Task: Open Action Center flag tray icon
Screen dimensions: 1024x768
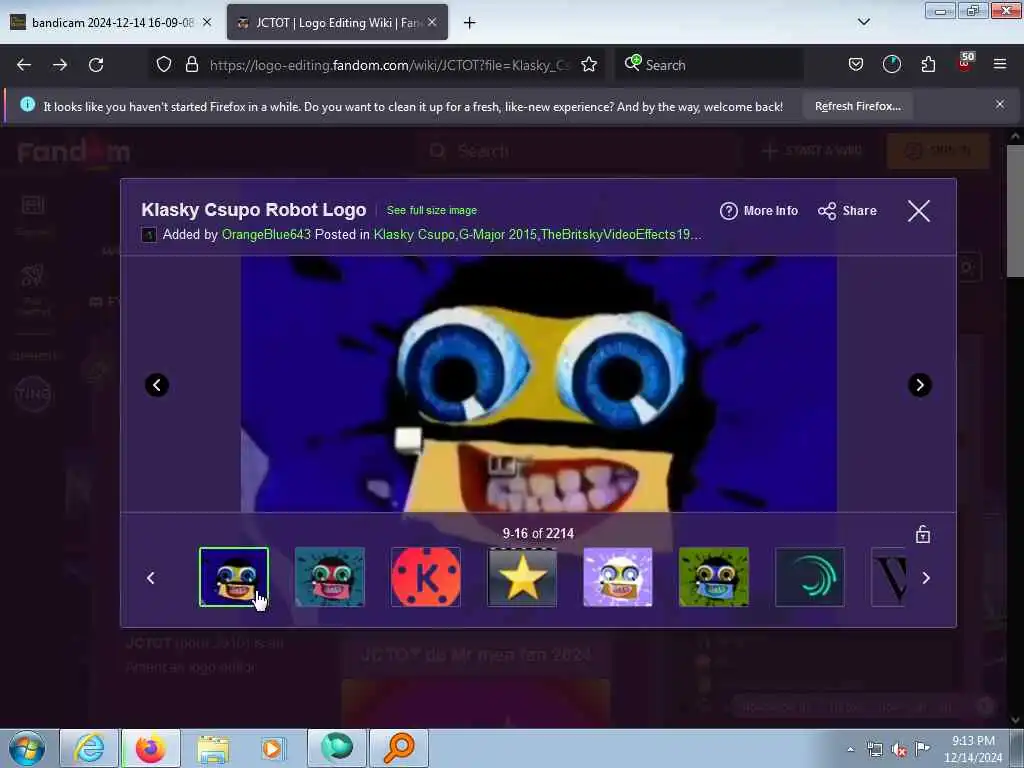Action: [x=922, y=748]
